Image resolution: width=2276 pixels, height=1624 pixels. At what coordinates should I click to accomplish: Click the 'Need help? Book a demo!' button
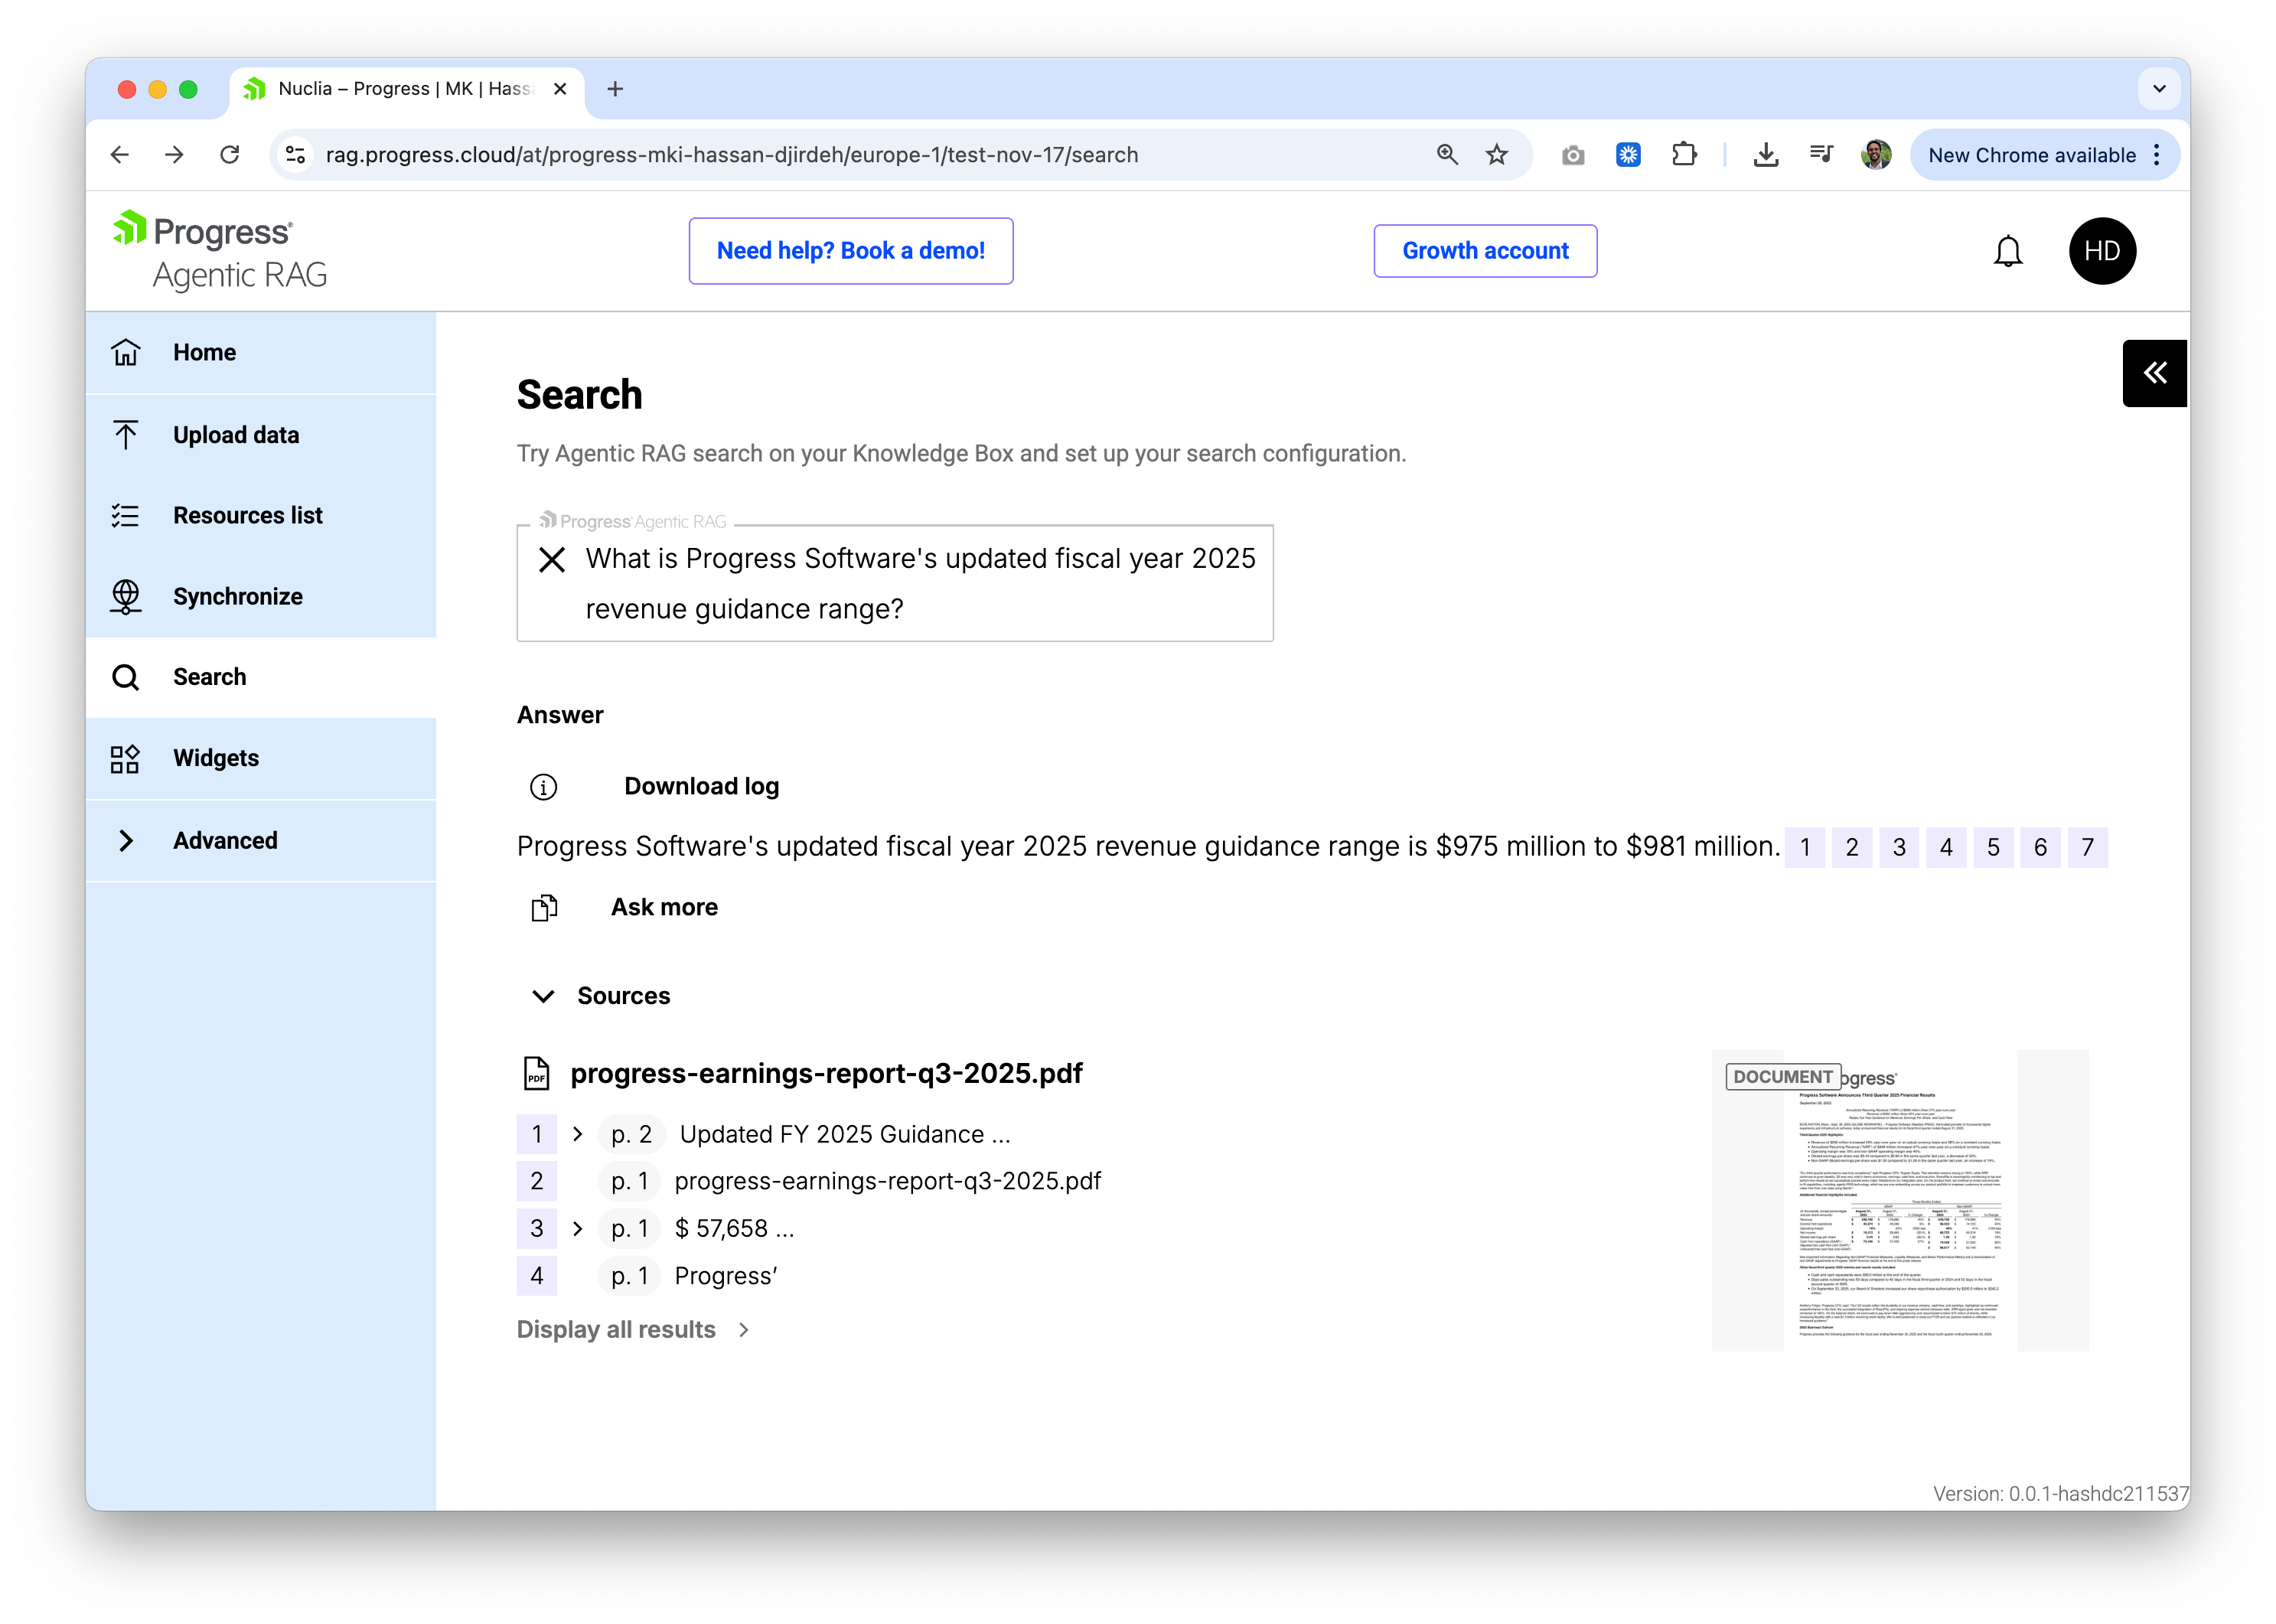[850, 251]
